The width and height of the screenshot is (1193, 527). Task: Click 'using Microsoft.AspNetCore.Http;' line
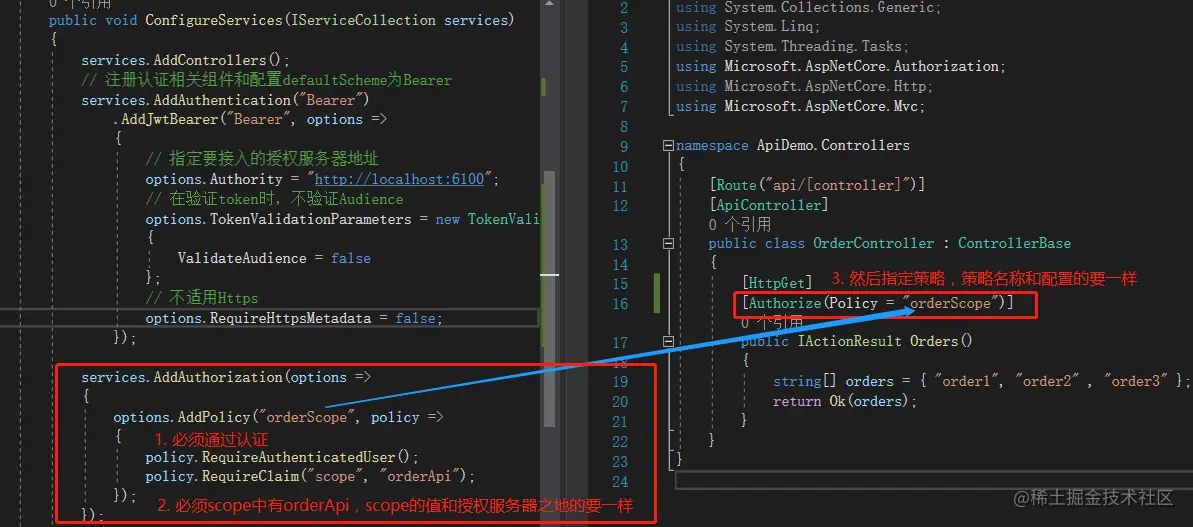805,86
